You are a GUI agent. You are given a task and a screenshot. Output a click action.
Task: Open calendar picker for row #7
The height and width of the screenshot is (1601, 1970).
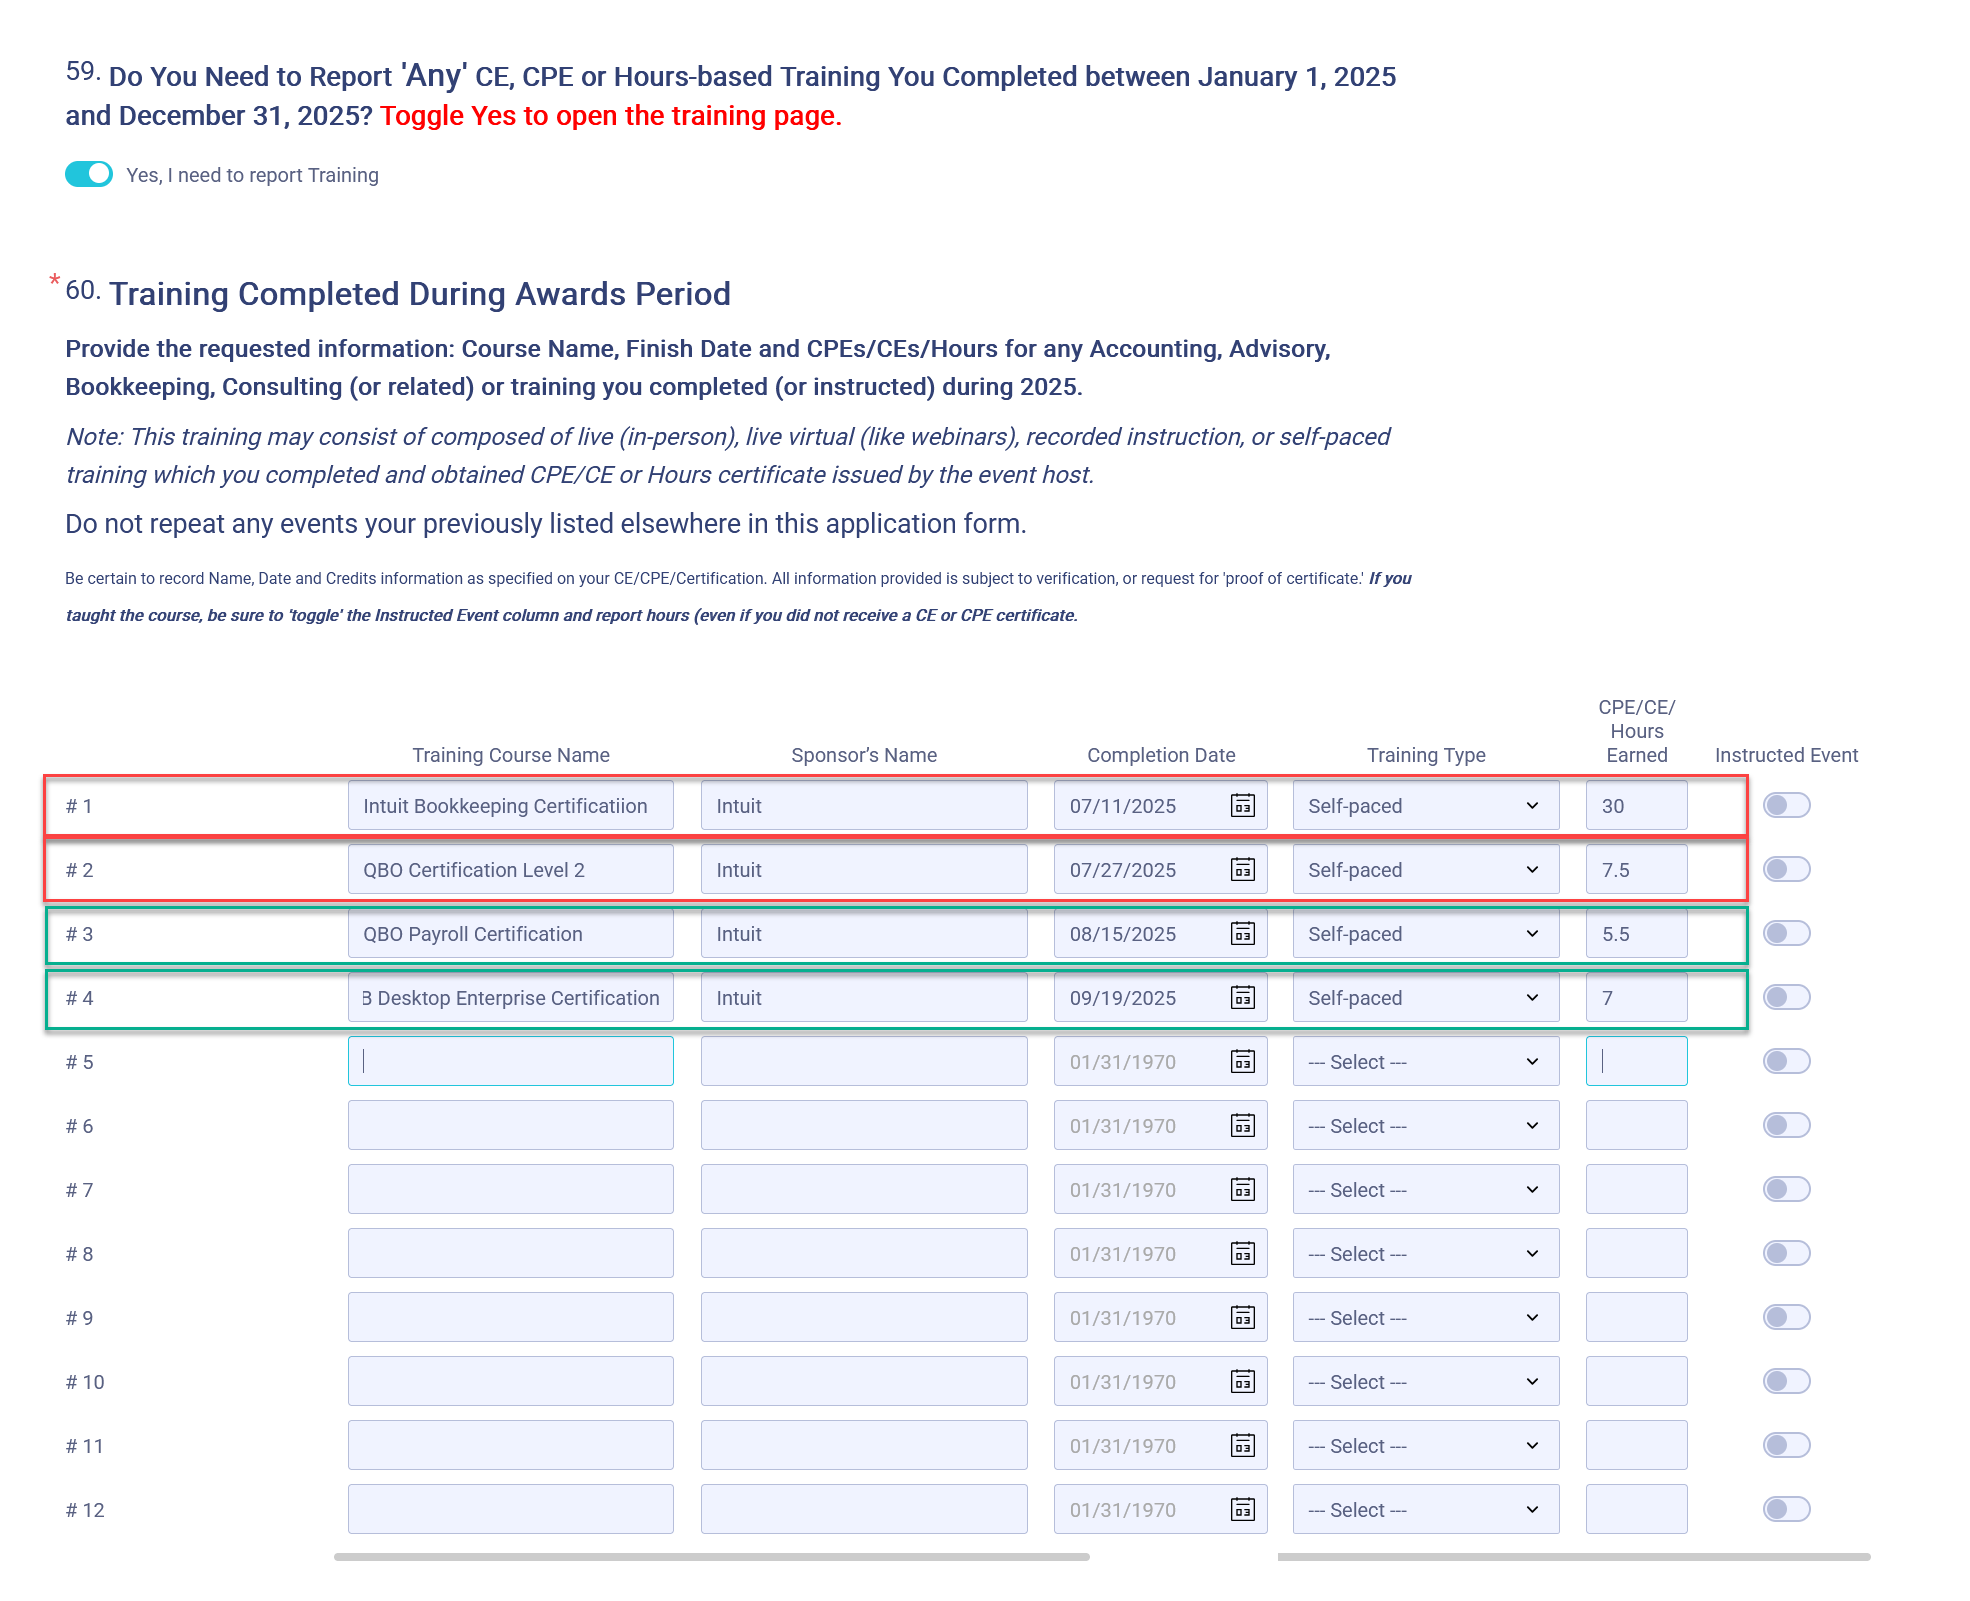[x=1242, y=1190]
